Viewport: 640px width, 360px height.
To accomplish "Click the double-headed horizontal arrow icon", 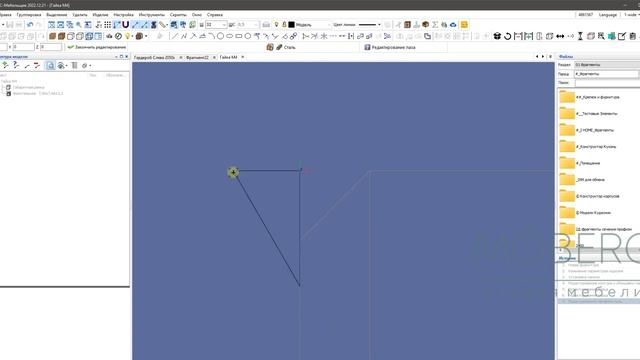I will click(560, 36).
